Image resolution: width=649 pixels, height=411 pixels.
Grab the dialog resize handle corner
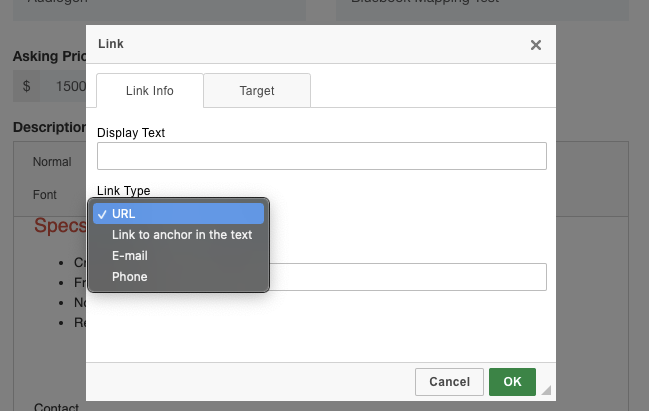pyautogui.click(x=546, y=390)
